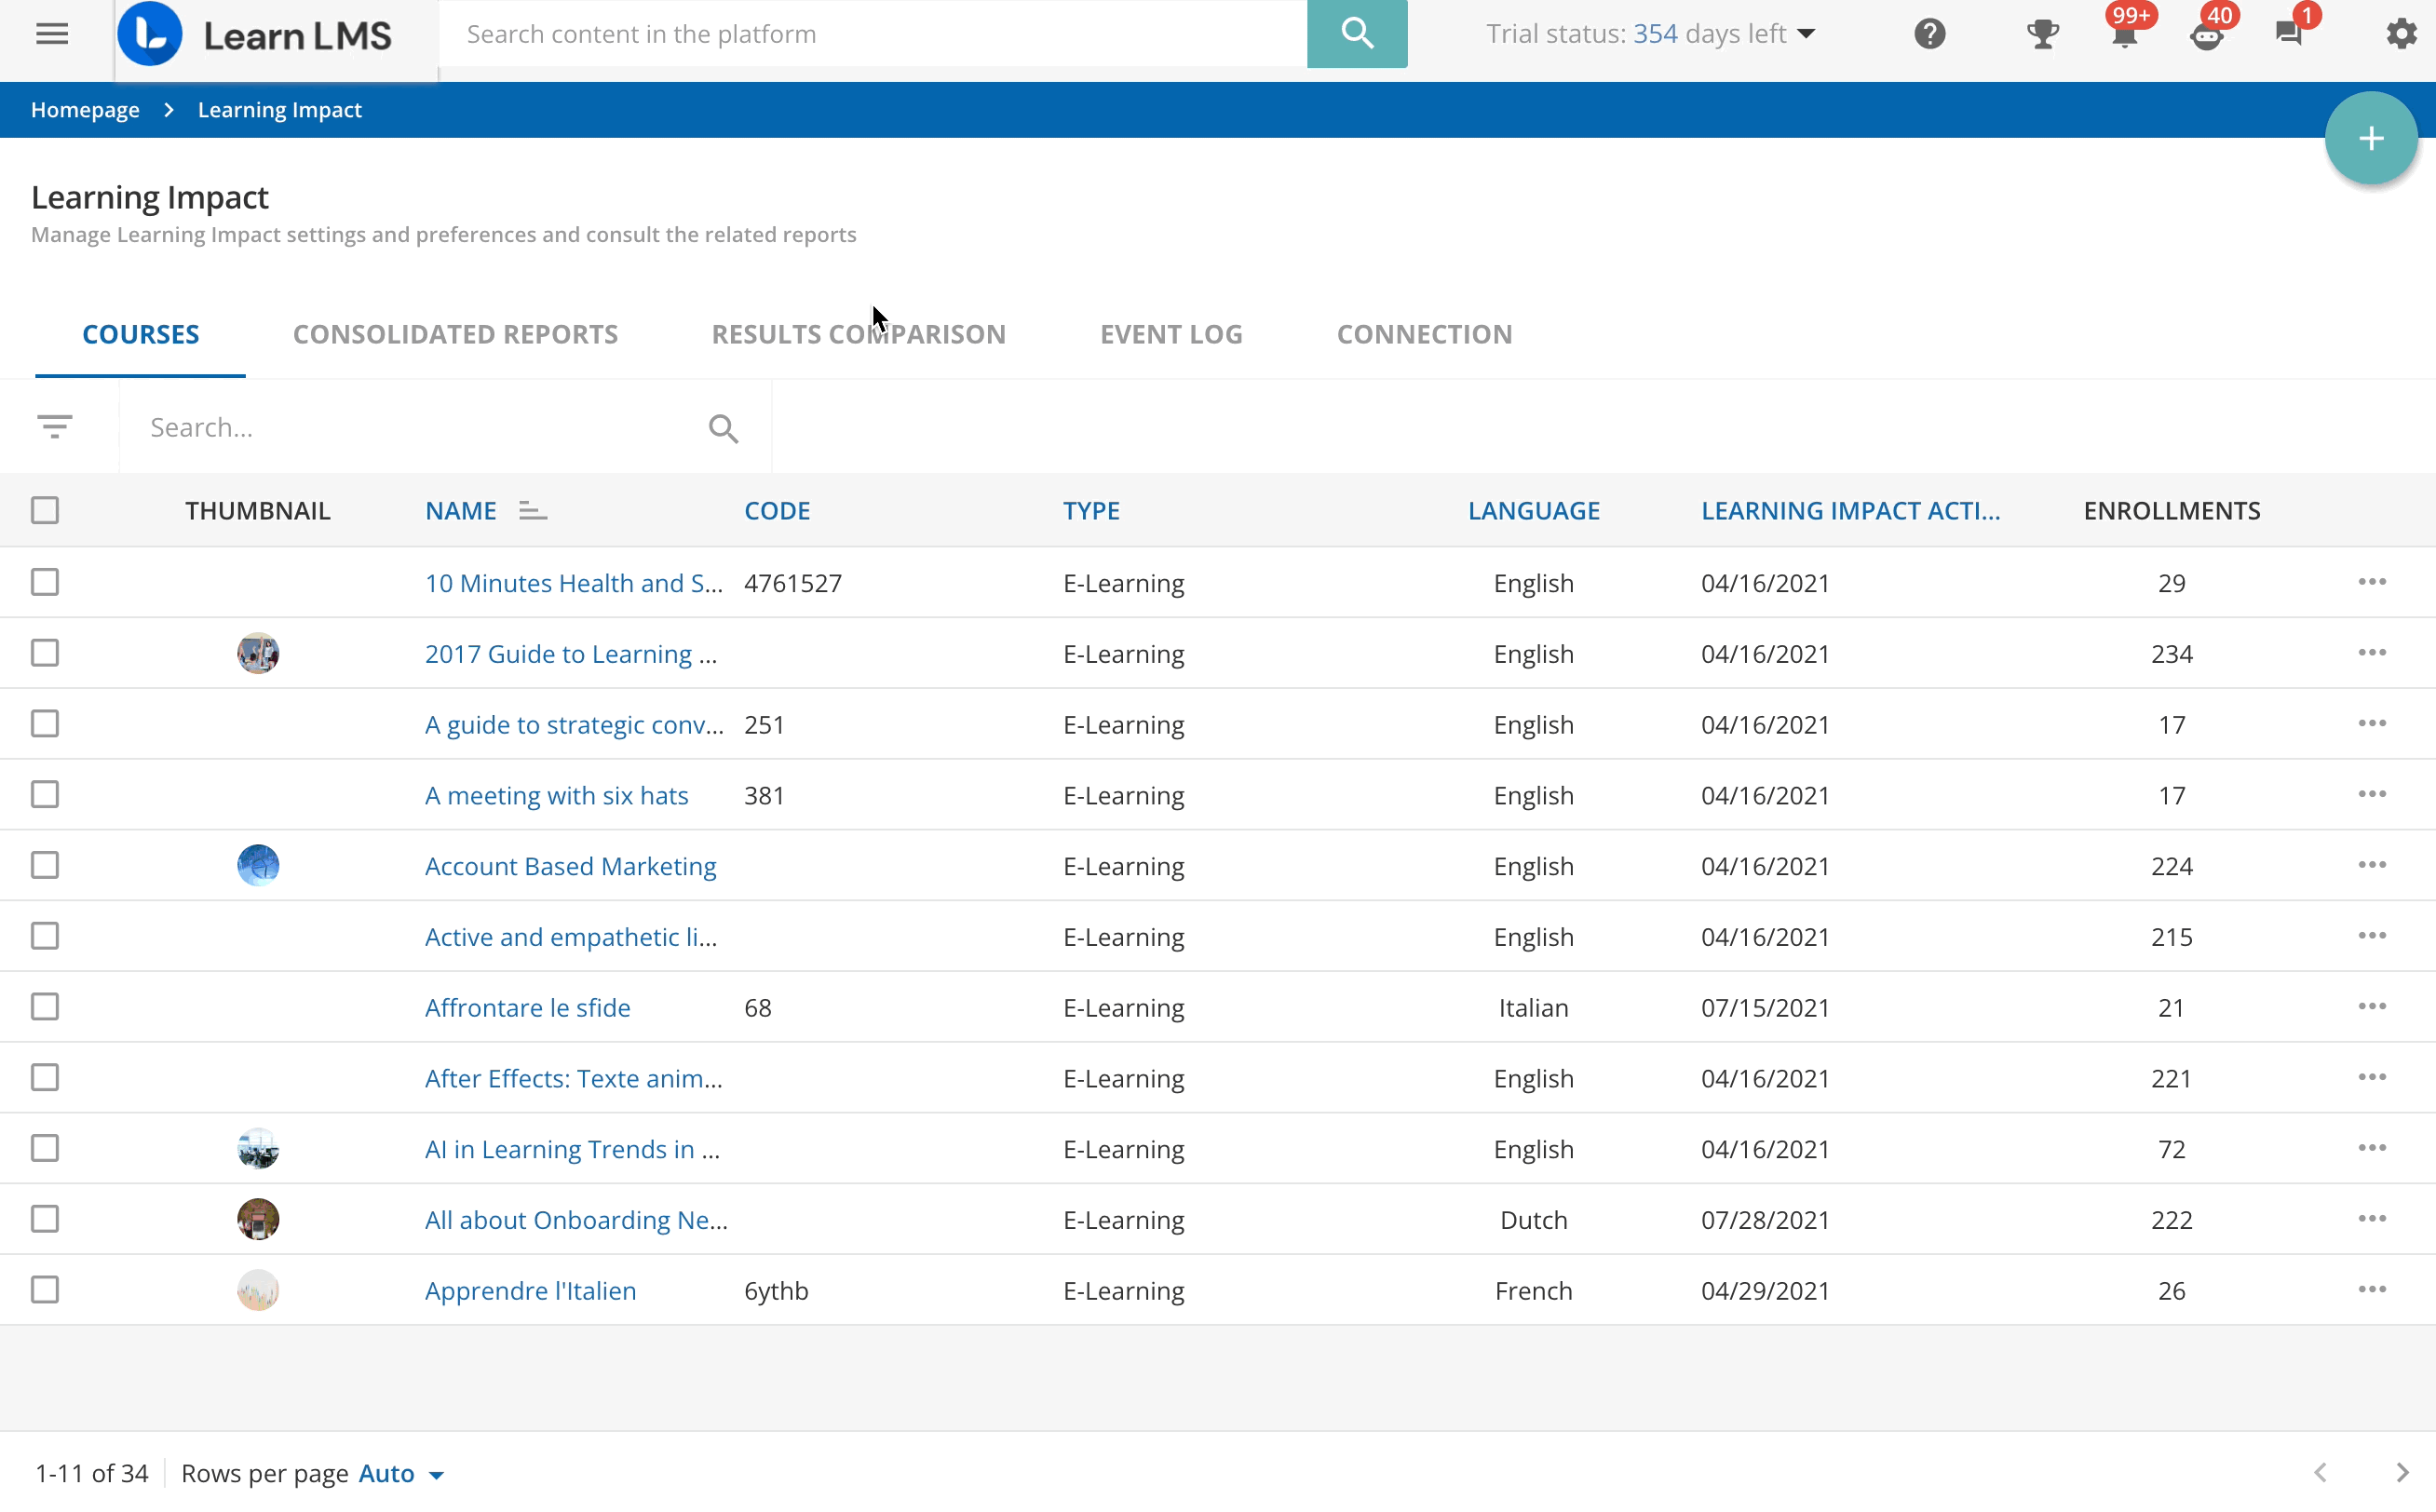Open actions menu for 10 Minutes Health row
This screenshot has width=2436, height=1512.
point(2371,582)
